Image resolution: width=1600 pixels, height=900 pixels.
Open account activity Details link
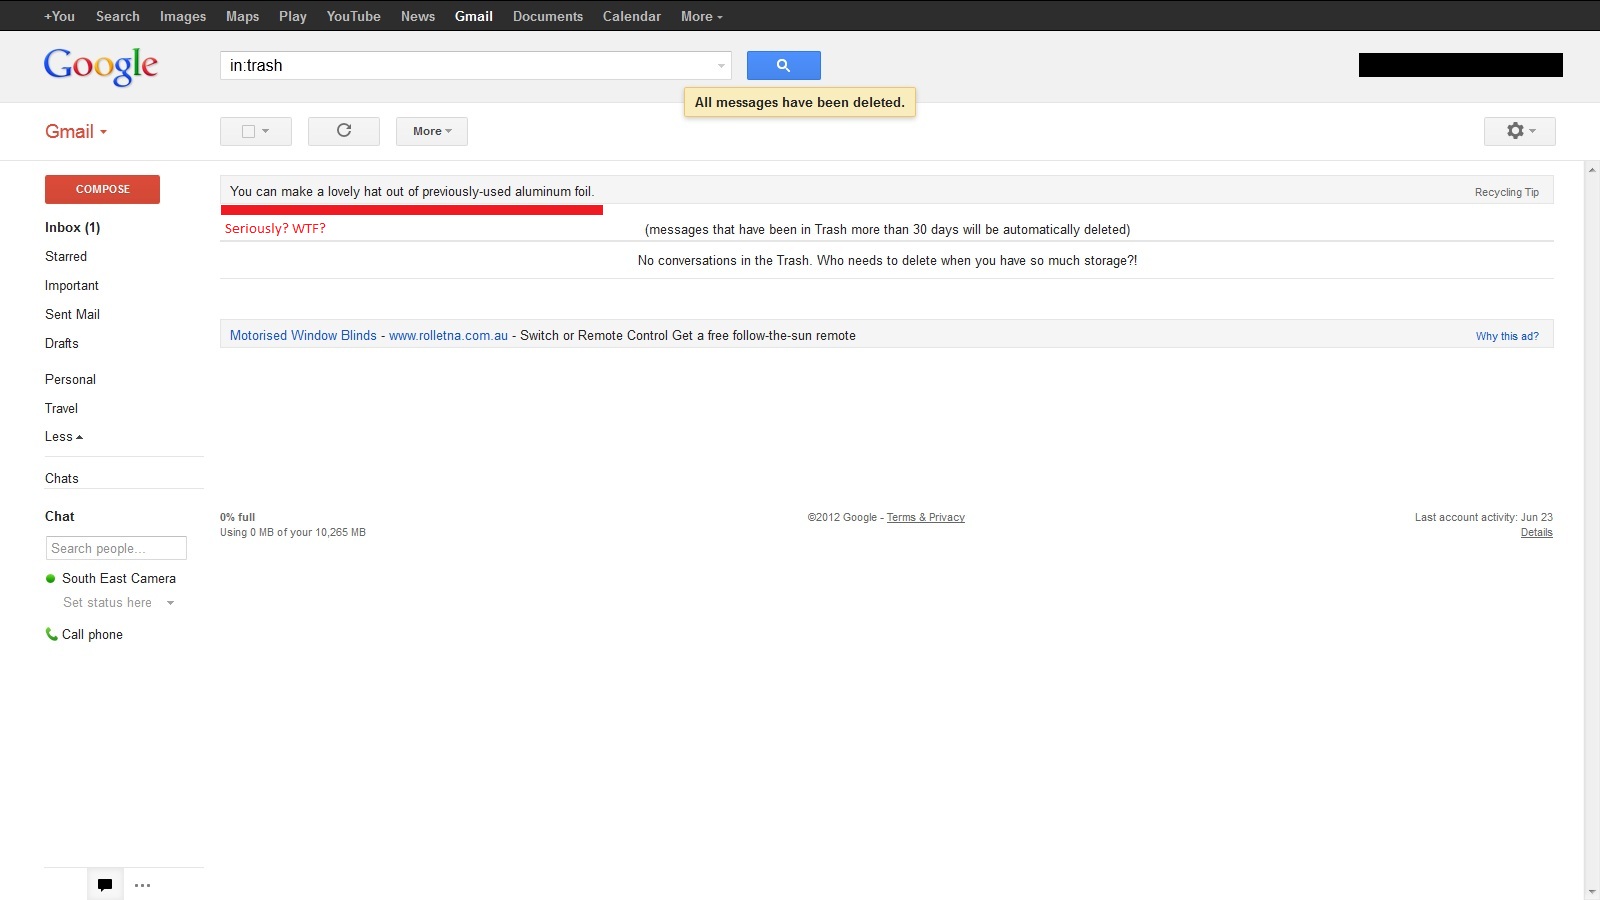[x=1537, y=532]
